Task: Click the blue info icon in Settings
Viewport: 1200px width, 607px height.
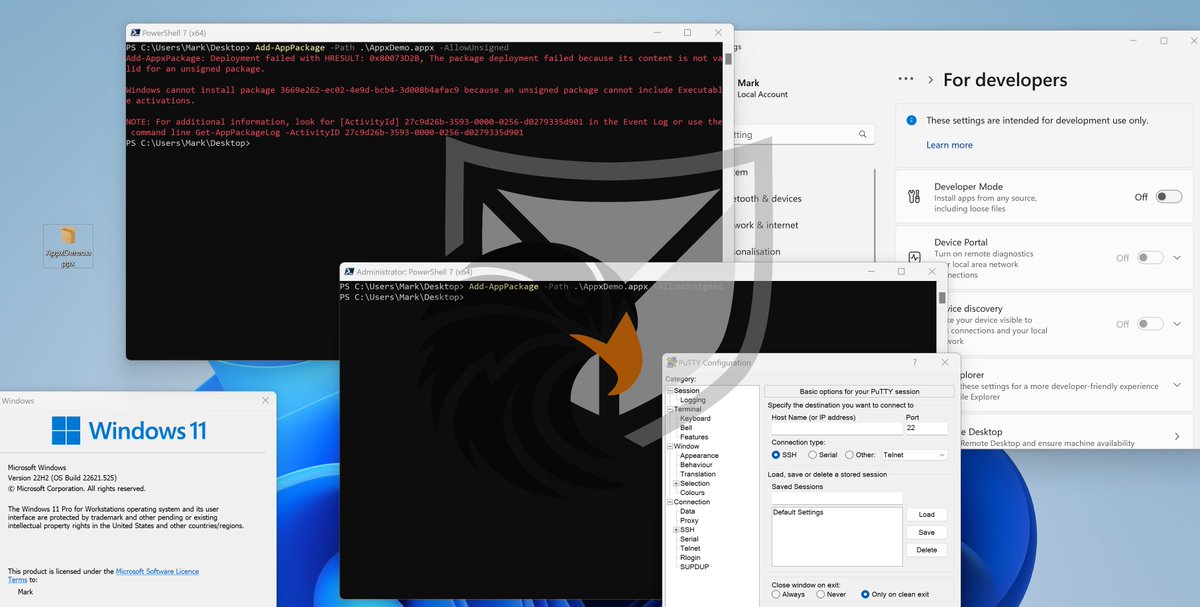Action: [911, 120]
